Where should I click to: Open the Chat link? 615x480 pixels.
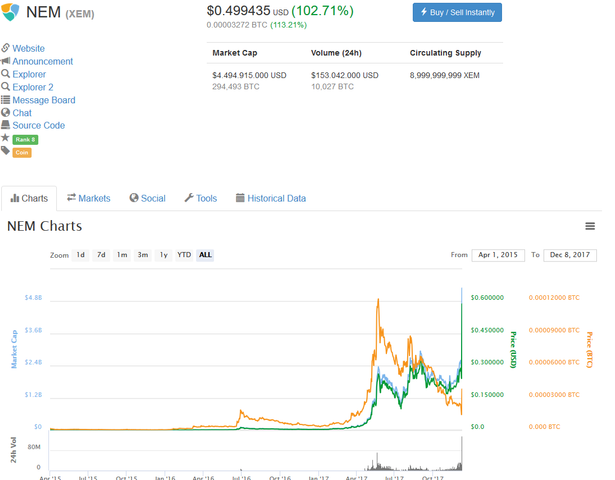click(22, 113)
